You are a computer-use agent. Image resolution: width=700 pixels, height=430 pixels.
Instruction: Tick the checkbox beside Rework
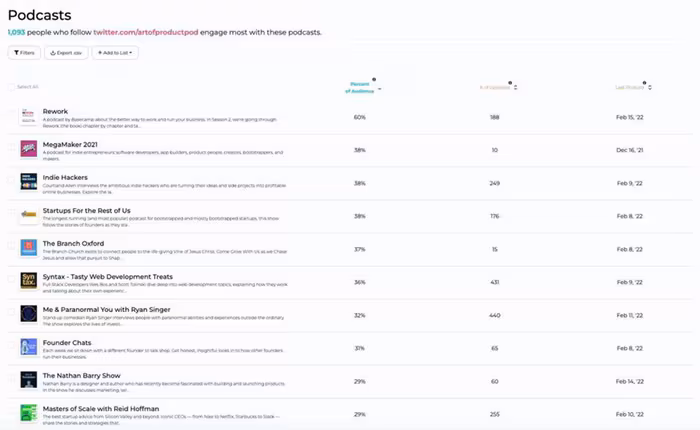click(12, 117)
